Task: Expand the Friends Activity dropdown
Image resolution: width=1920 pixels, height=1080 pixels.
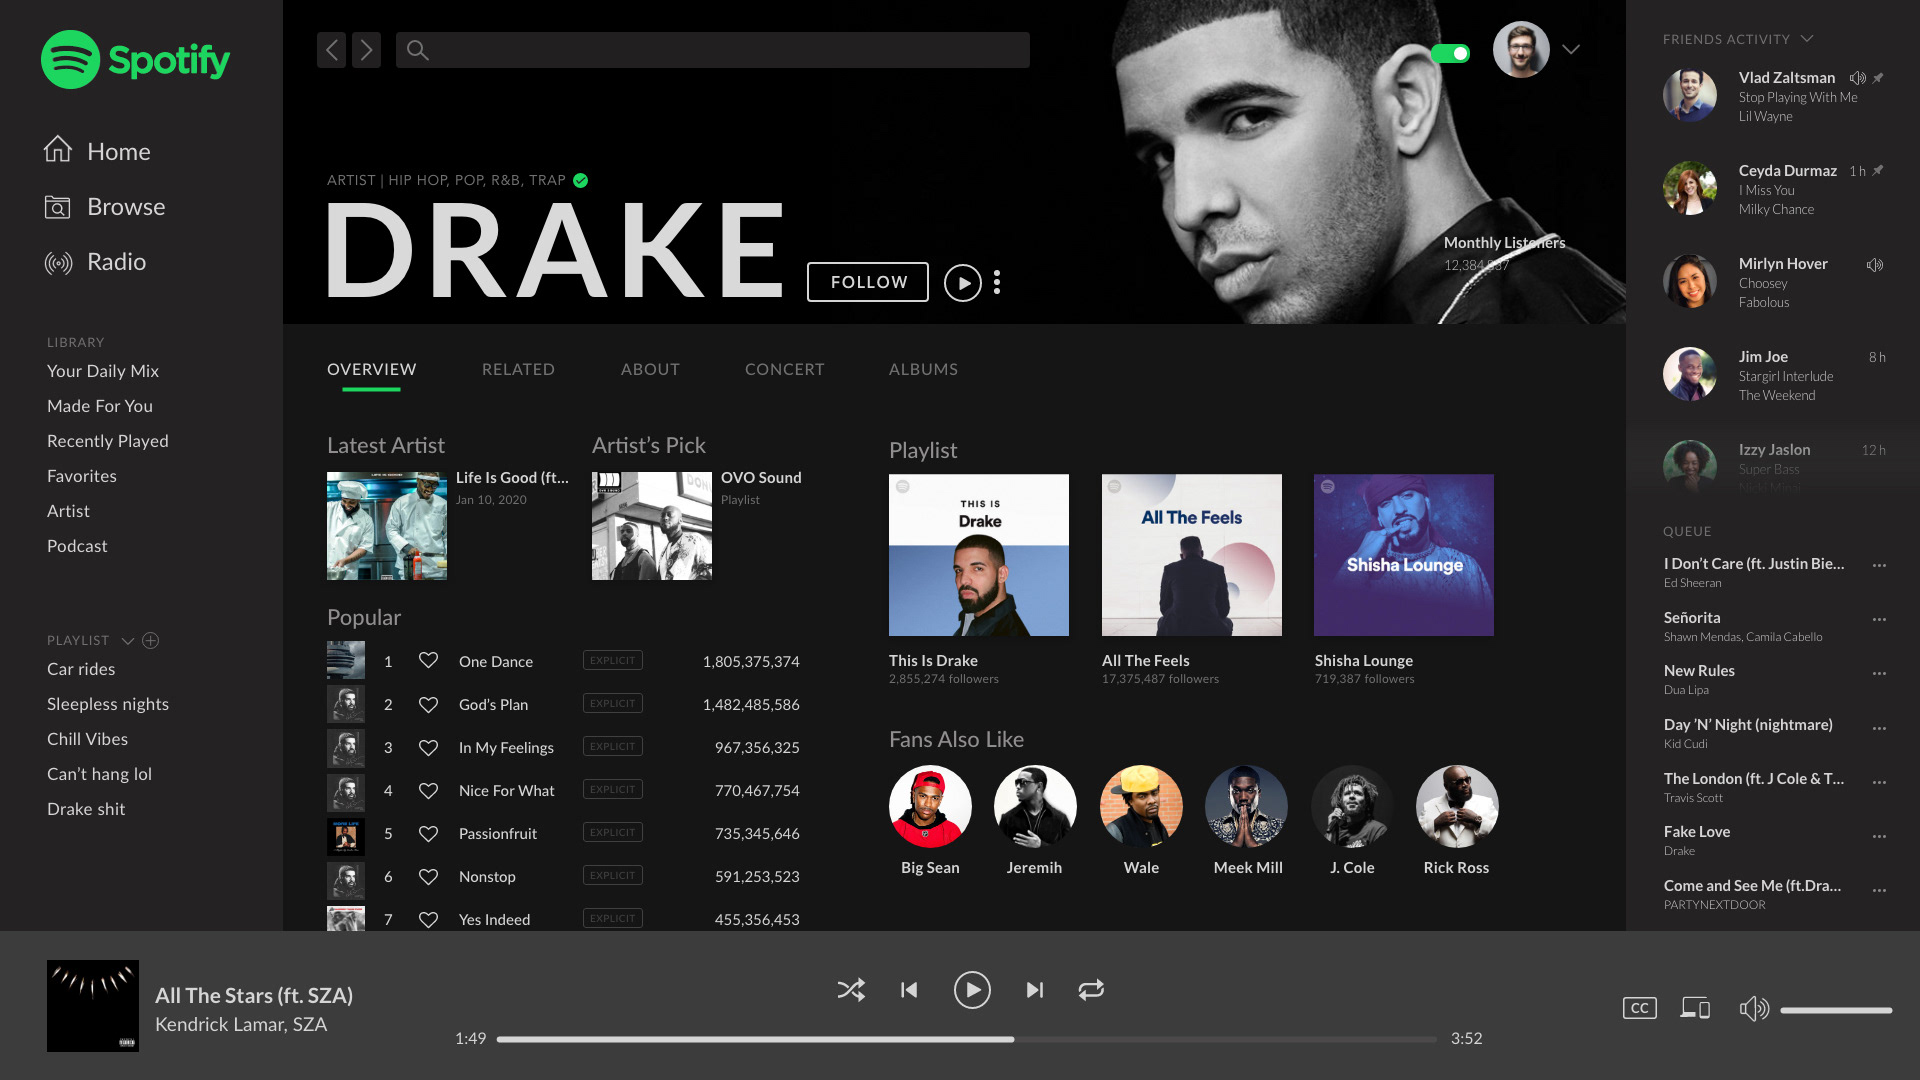Action: 1807,39
